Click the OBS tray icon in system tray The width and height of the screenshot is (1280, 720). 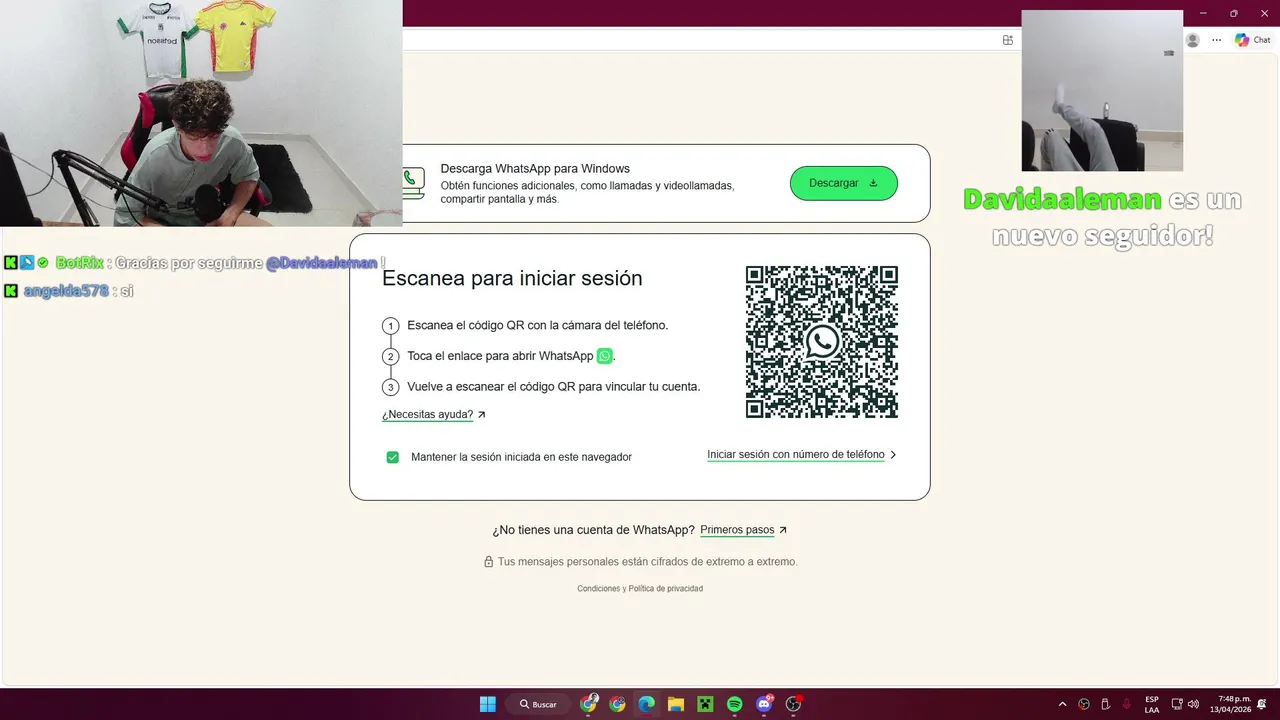(1084, 704)
